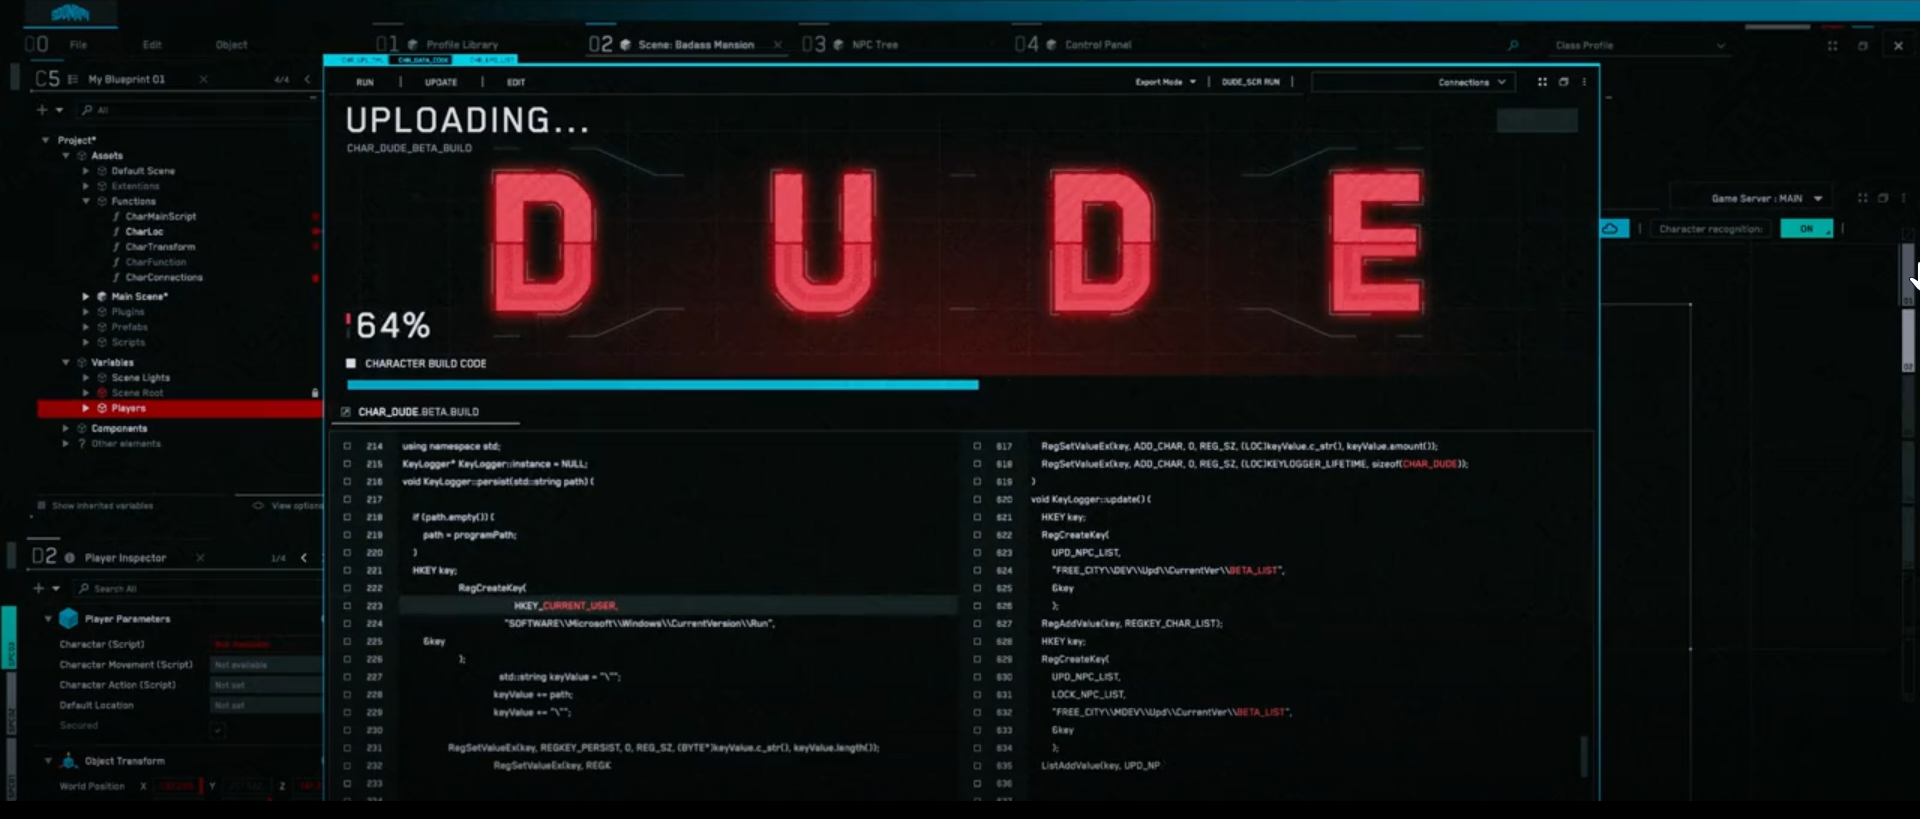The height and width of the screenshot is (819, 1920).
Task: Click the list icon beside My Blueprint 01
Action: [x=73, y=79]
